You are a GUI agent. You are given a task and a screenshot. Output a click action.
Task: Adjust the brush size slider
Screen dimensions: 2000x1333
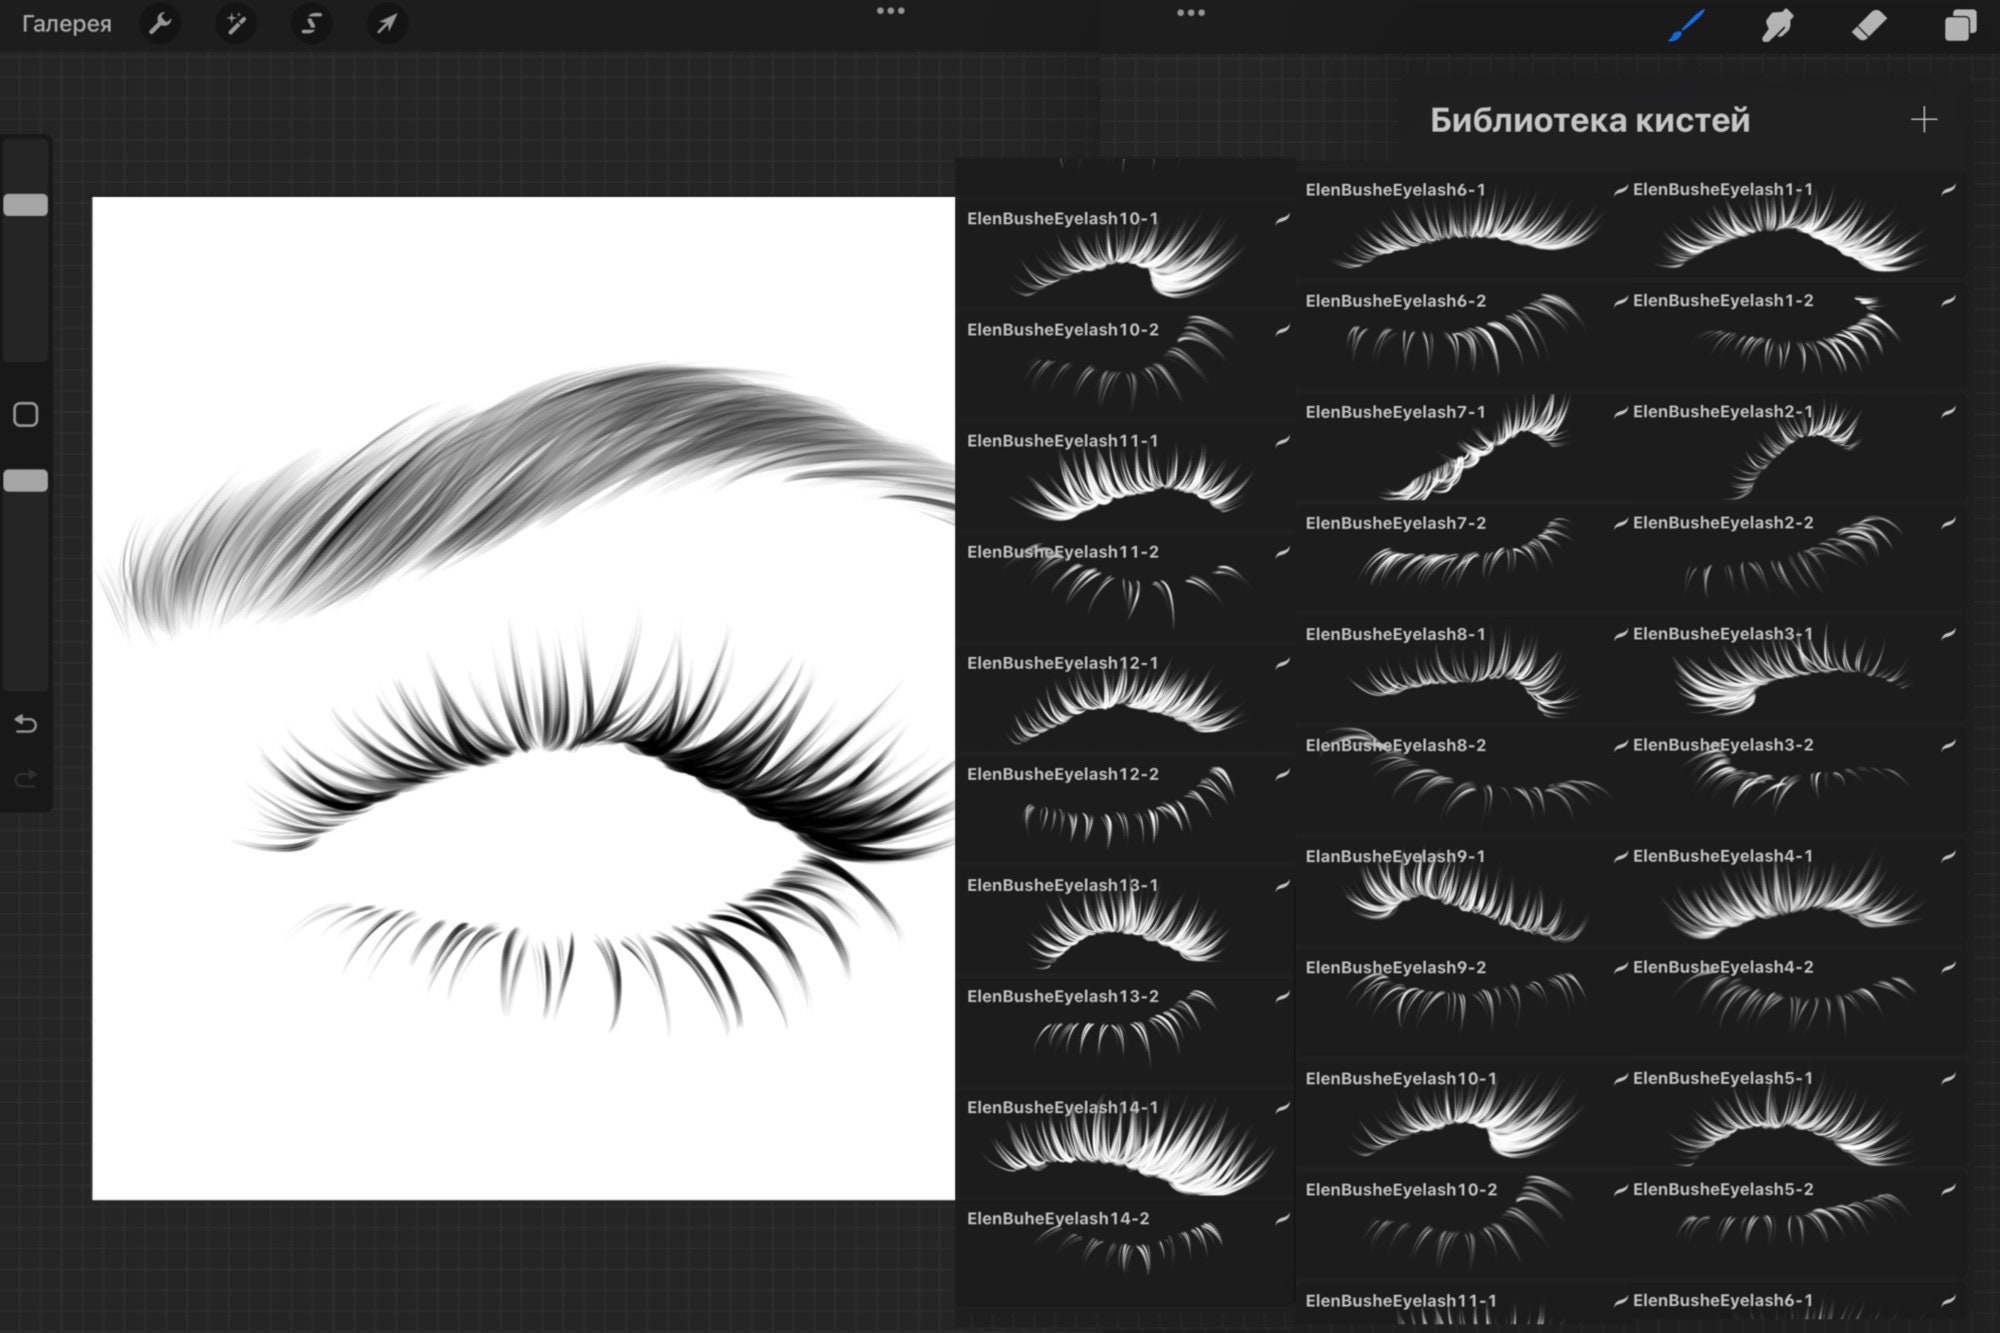pyautogui.click(x=27, y=205)
